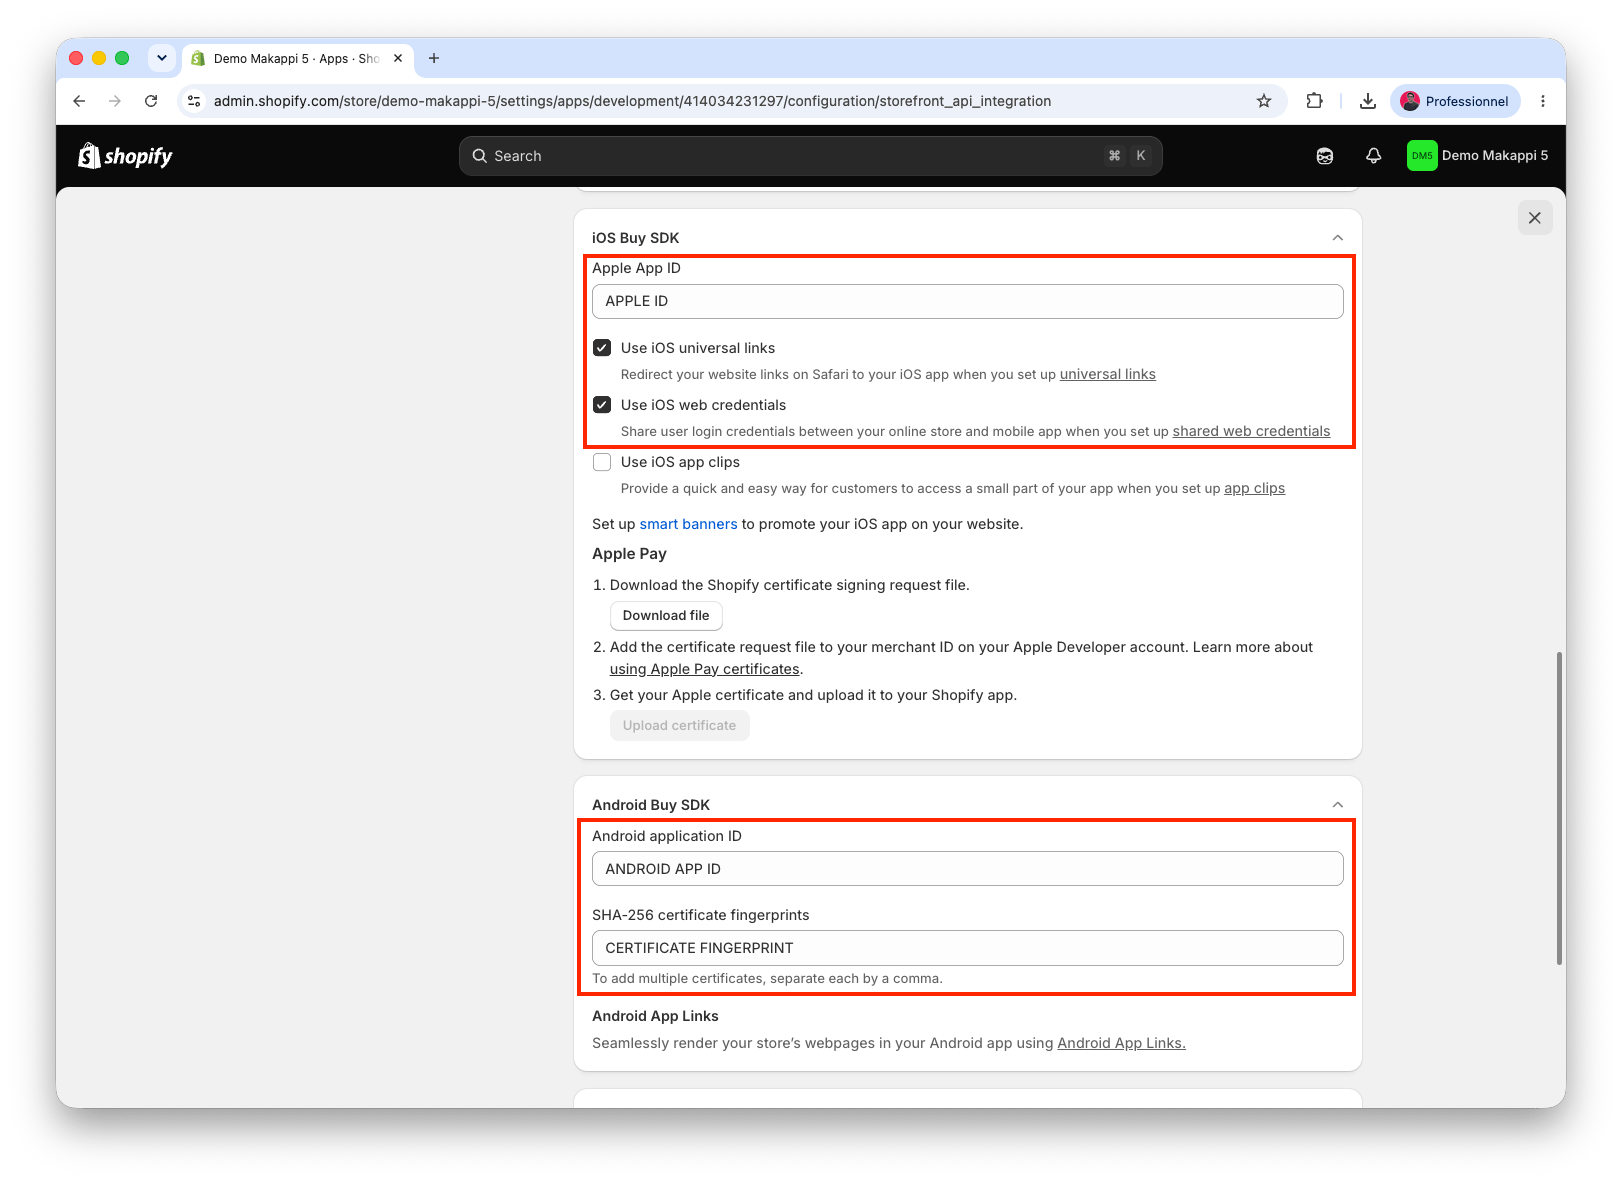Click the Android App Links heading
This screenshot has width=1622, height=1182.
point(655,1016)
